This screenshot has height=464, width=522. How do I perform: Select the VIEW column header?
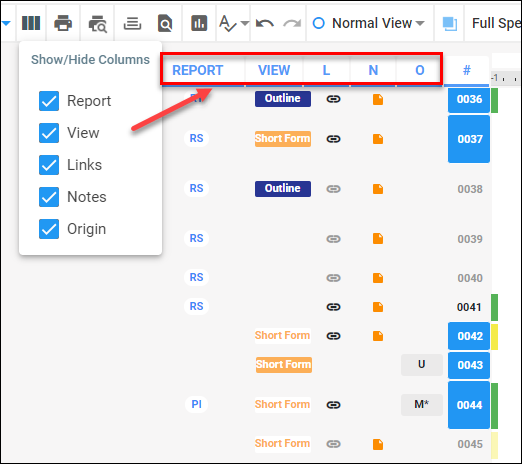click(x=274, y=70)
